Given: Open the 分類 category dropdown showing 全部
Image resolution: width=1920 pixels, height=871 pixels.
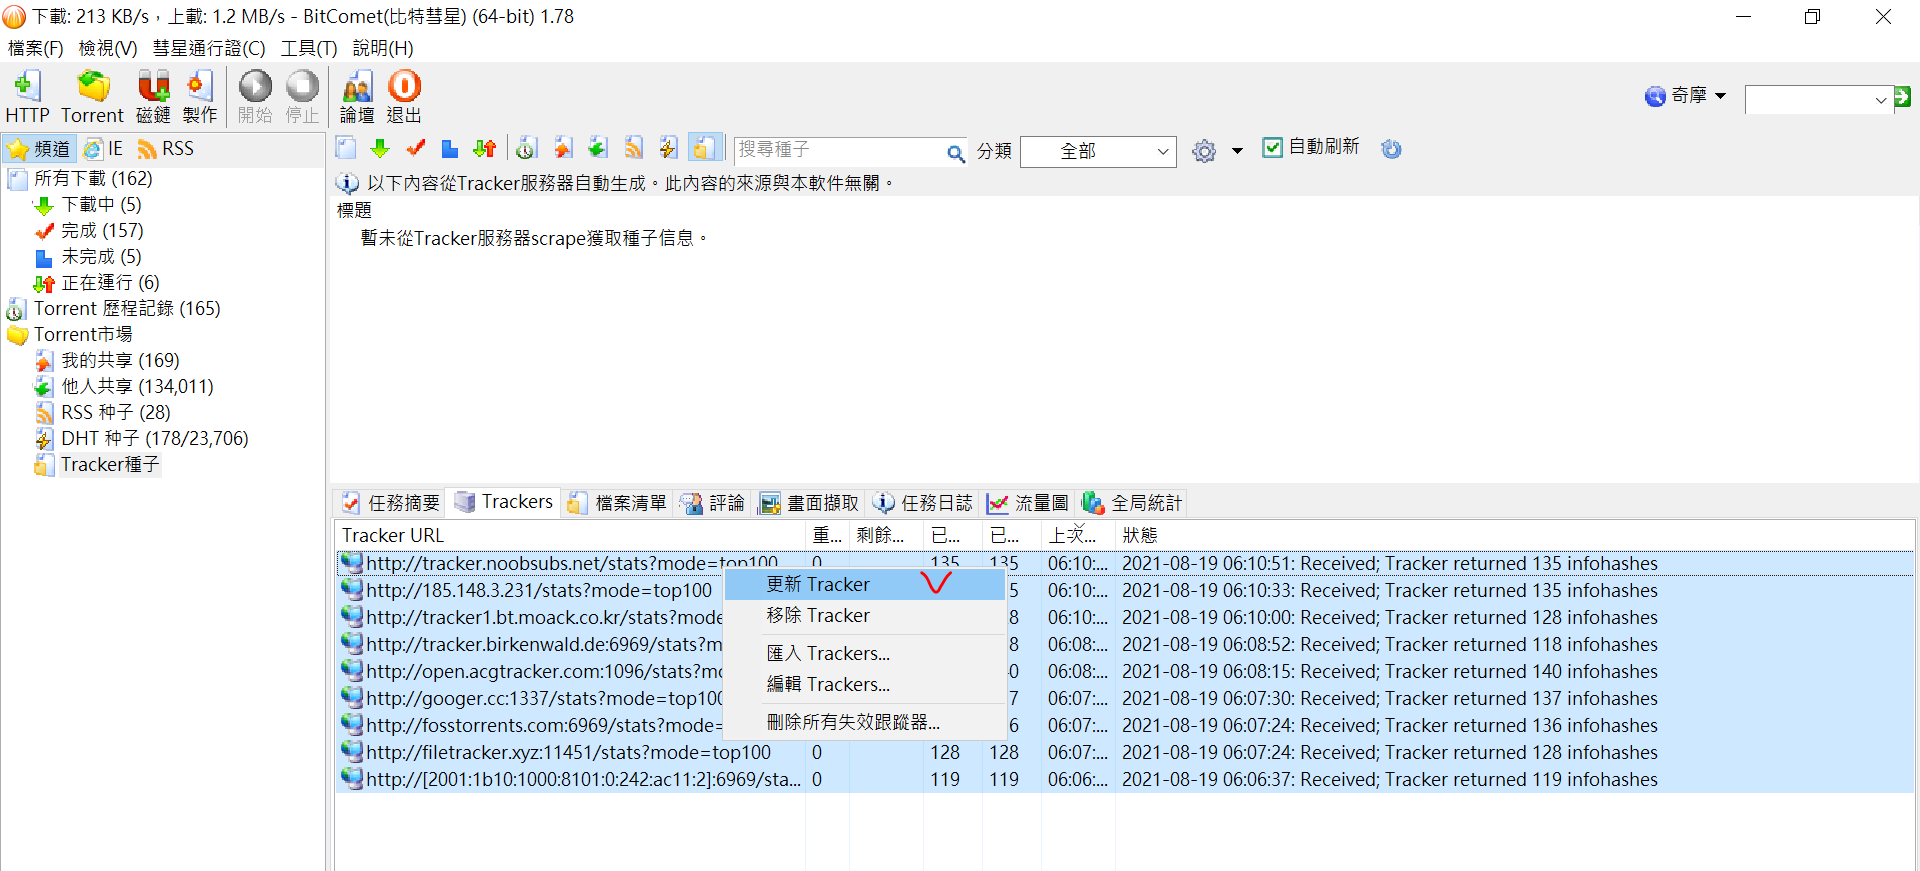Looking at the screenshot, I should [1098, 151].
